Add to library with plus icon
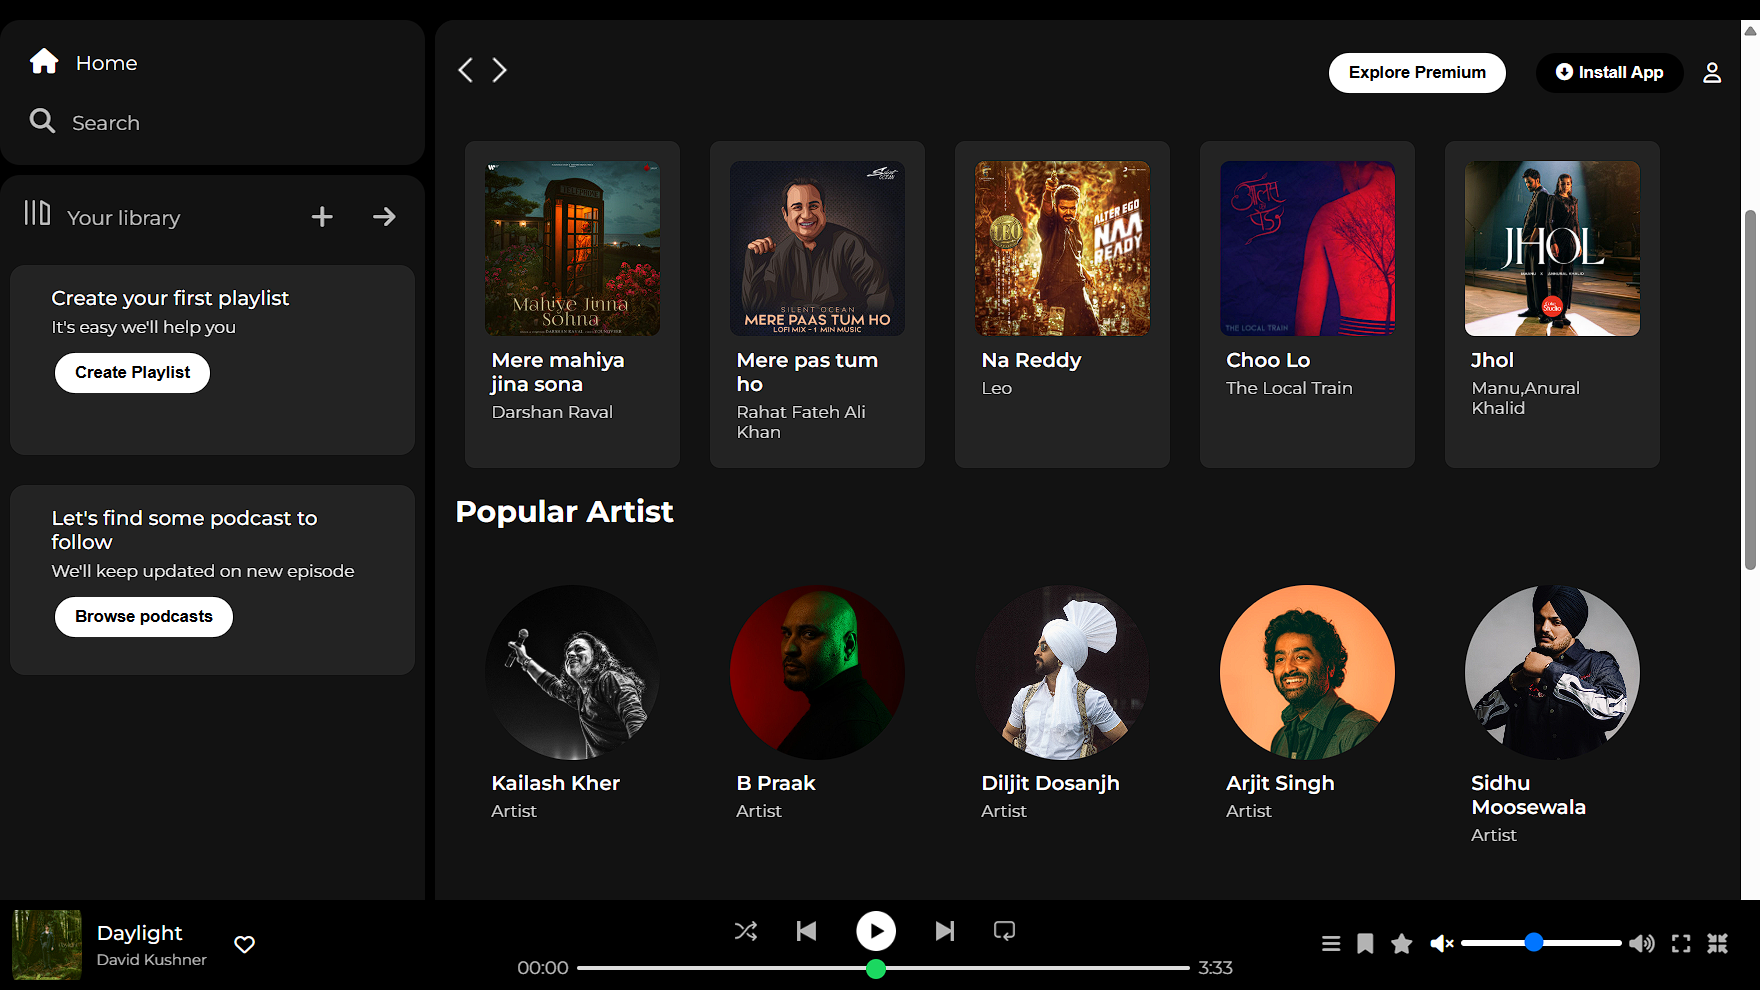This screenshot has height=990, width=1760. [x=322, y=217]
